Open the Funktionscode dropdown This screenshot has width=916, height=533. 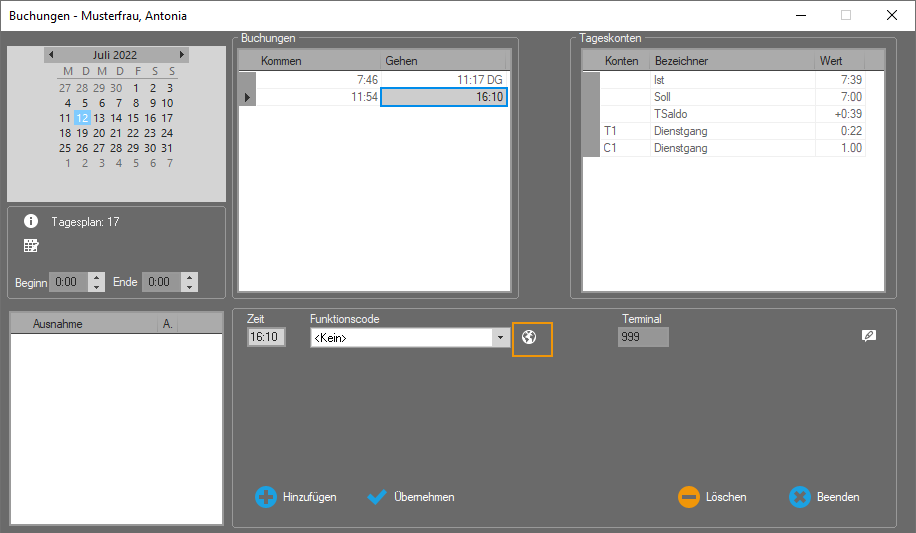500,338
